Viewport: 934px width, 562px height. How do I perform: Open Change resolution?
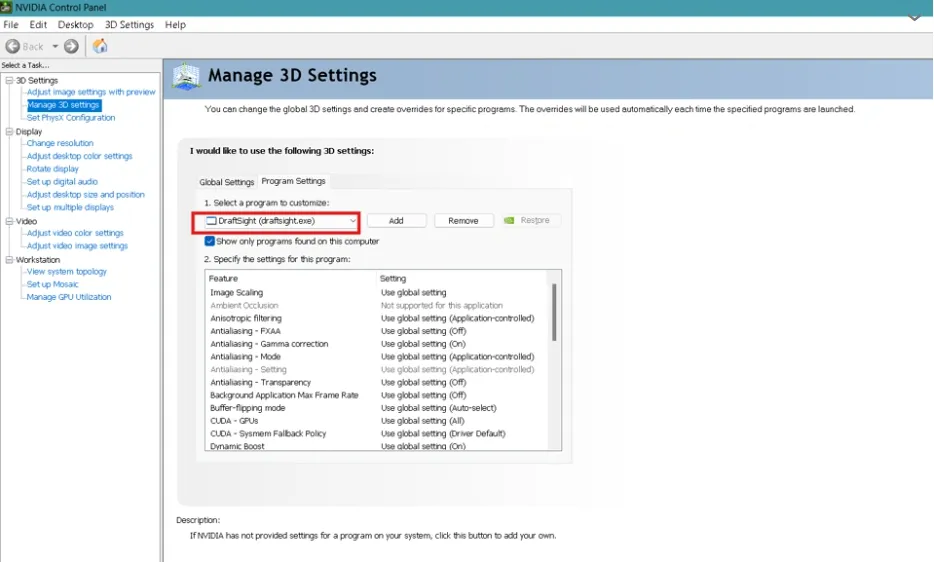(x=60, y=143)
